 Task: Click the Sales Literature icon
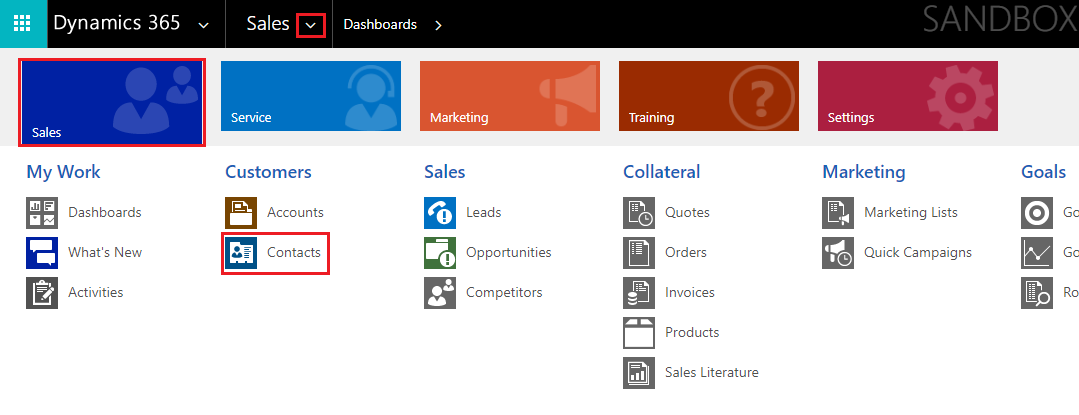pos(639,373)
